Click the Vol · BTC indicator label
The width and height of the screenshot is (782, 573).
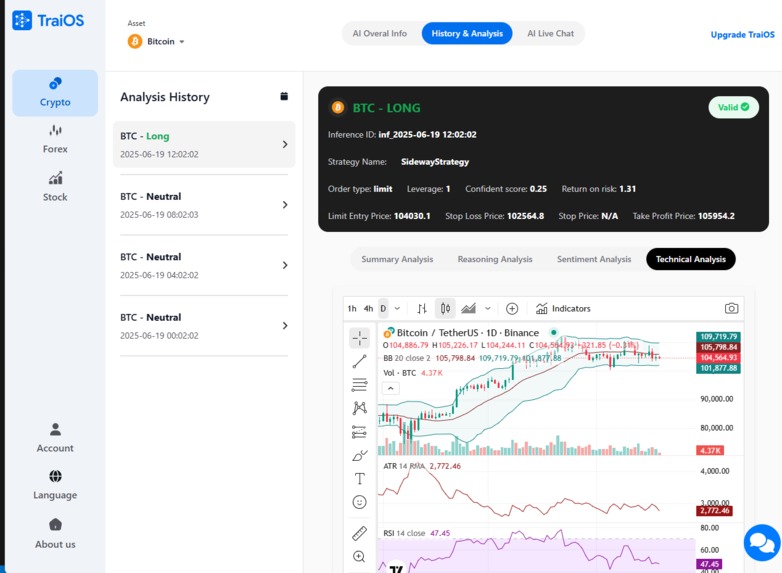pyautogui.click(x=399, y=373)
